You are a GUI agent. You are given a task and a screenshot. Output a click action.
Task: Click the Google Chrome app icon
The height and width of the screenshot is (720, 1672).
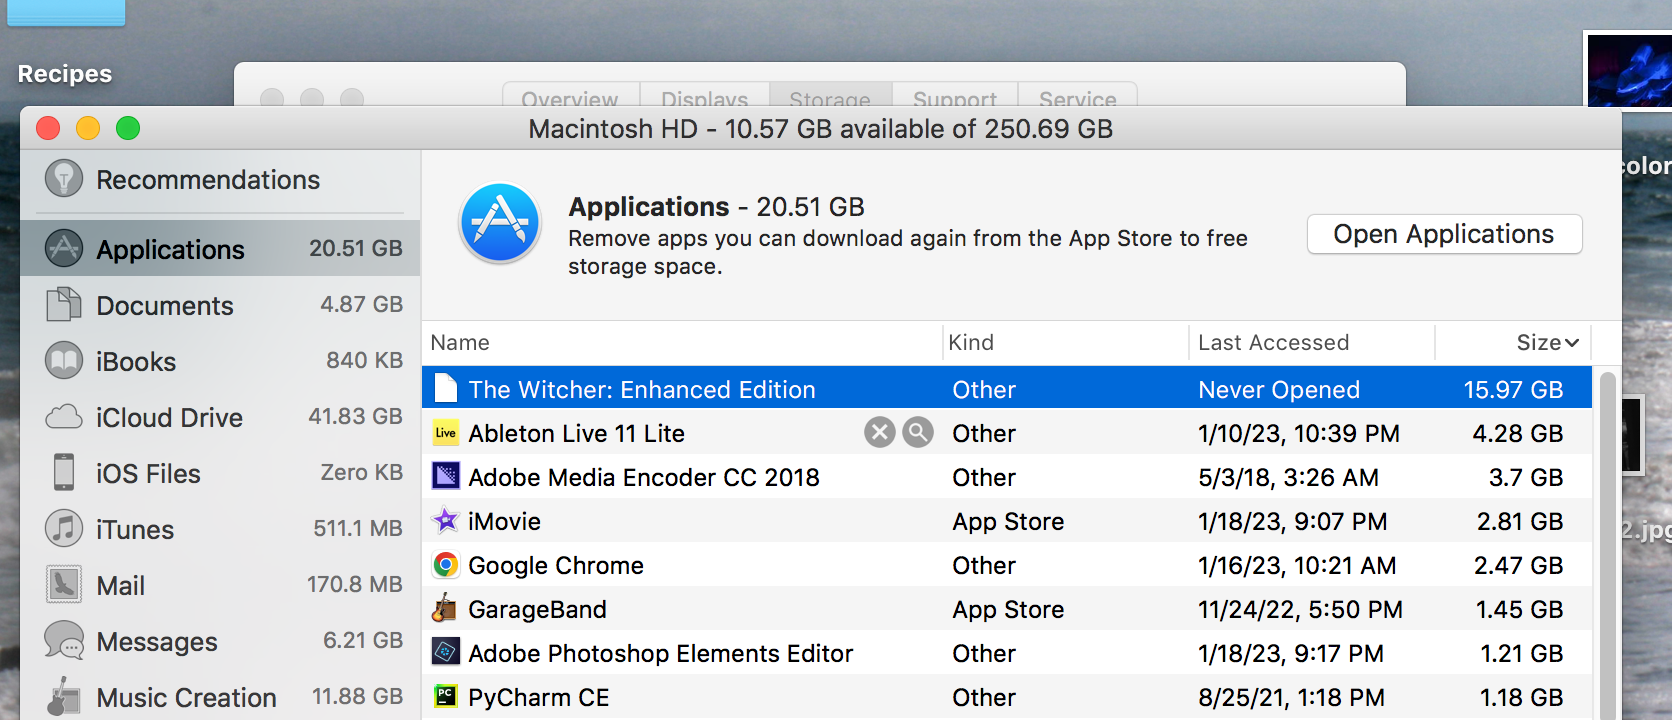446,565
